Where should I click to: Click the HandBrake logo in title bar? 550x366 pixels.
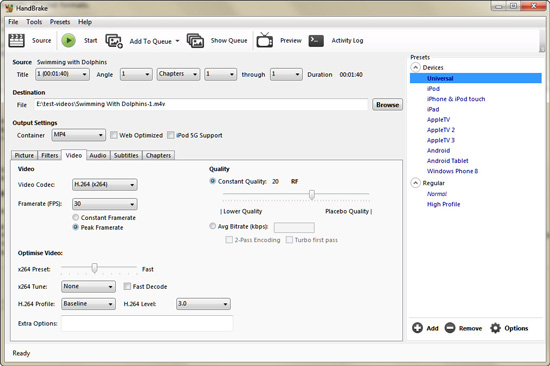(9, 8)
